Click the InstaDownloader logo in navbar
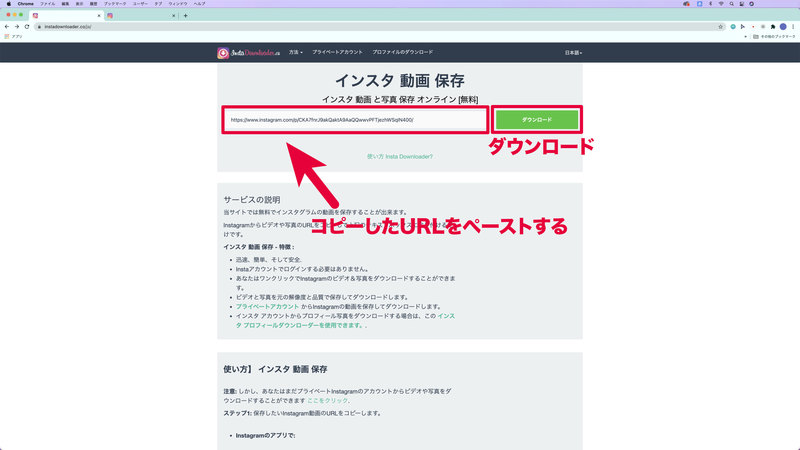The height and width of the screenshot is (450, 800). point(248,53)
